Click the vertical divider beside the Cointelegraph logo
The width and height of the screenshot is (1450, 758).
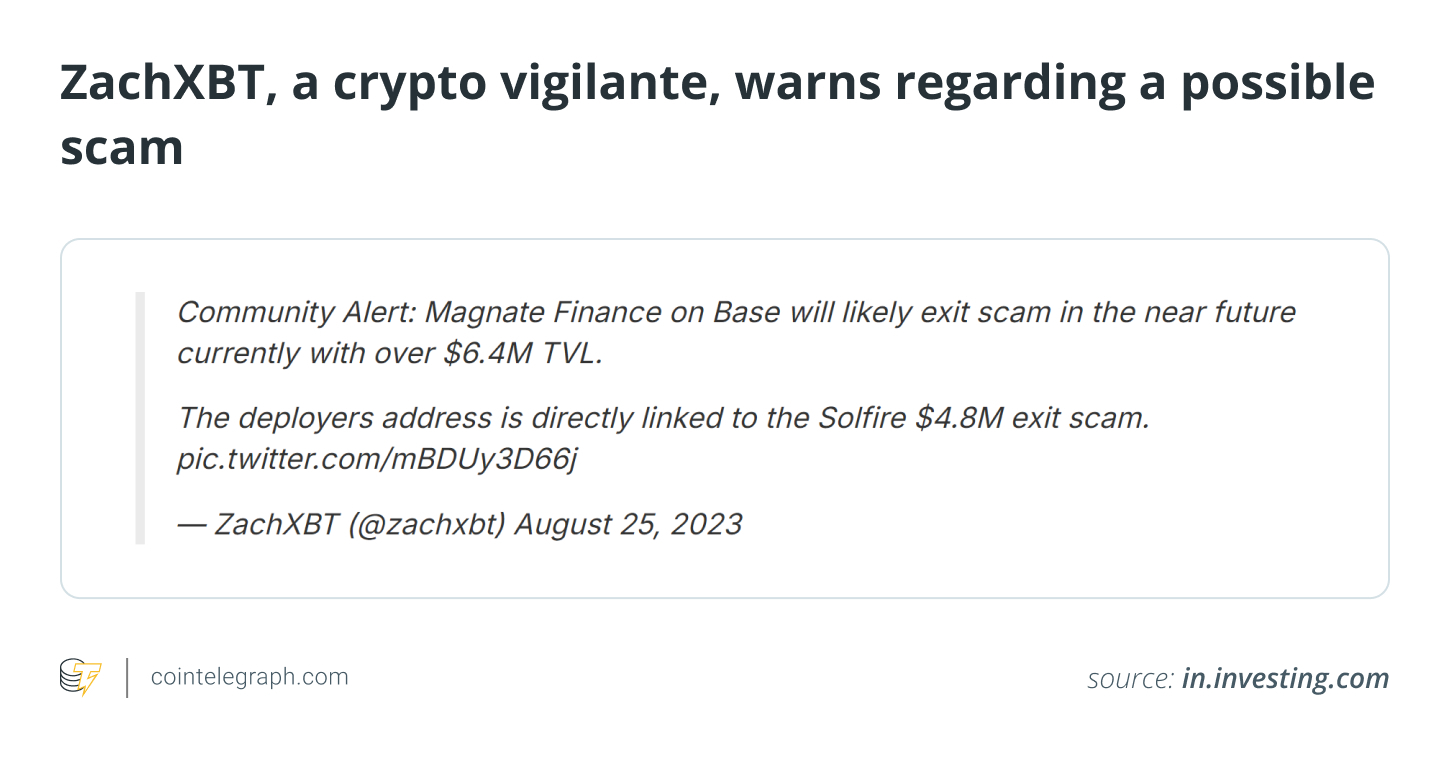click(127, 677)
